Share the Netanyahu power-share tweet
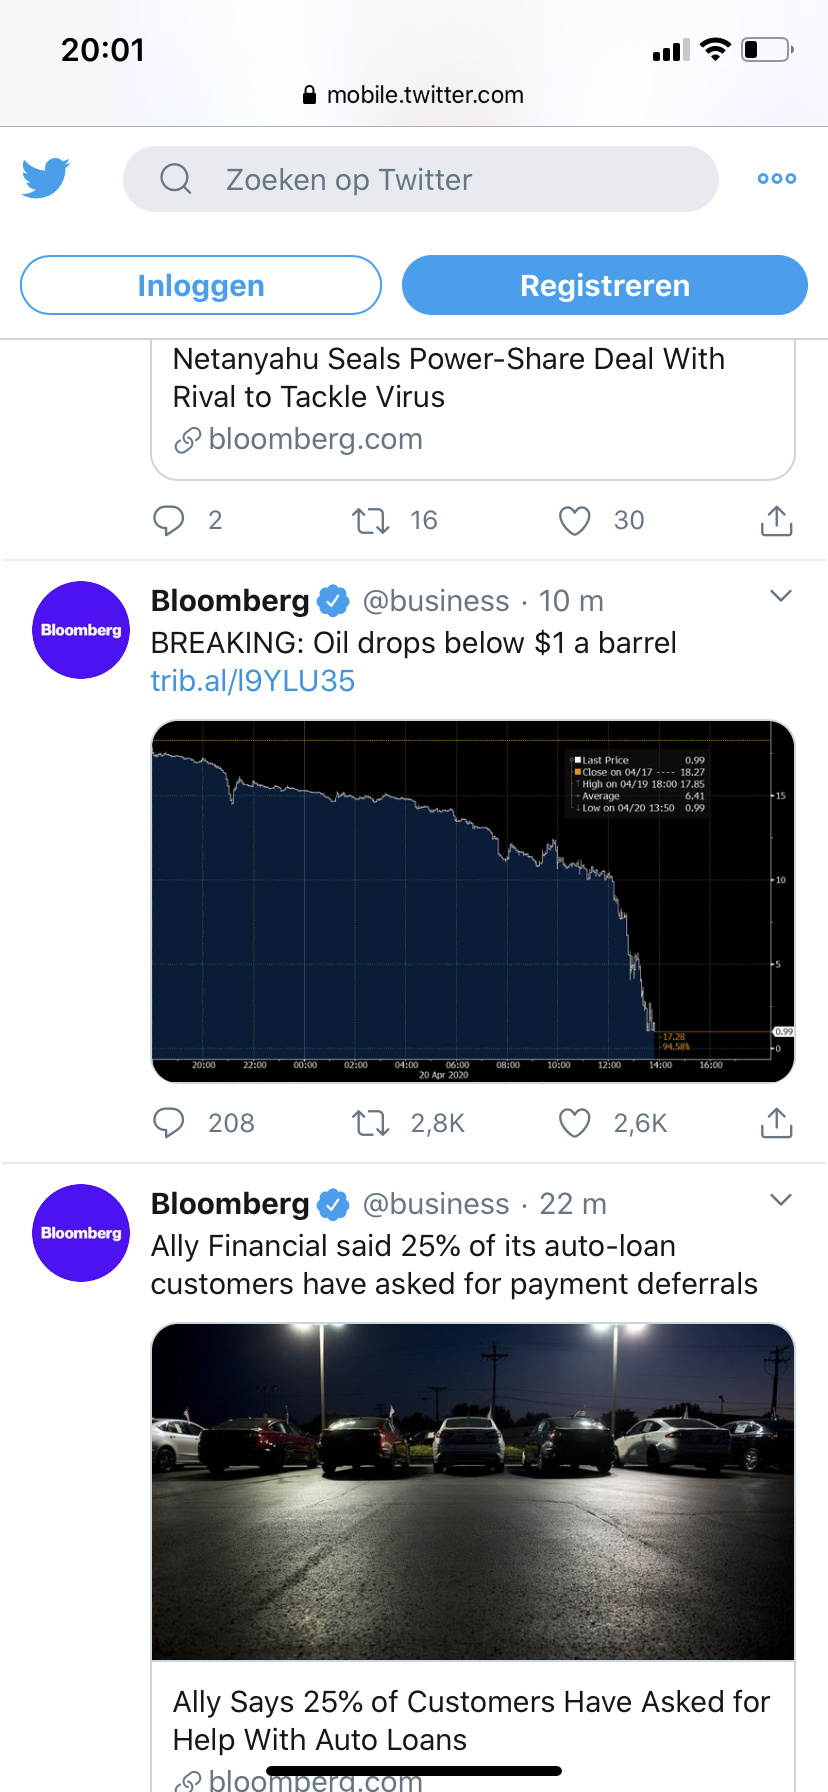This screenshot has width=828, height=1792. [x=776, y=521]
